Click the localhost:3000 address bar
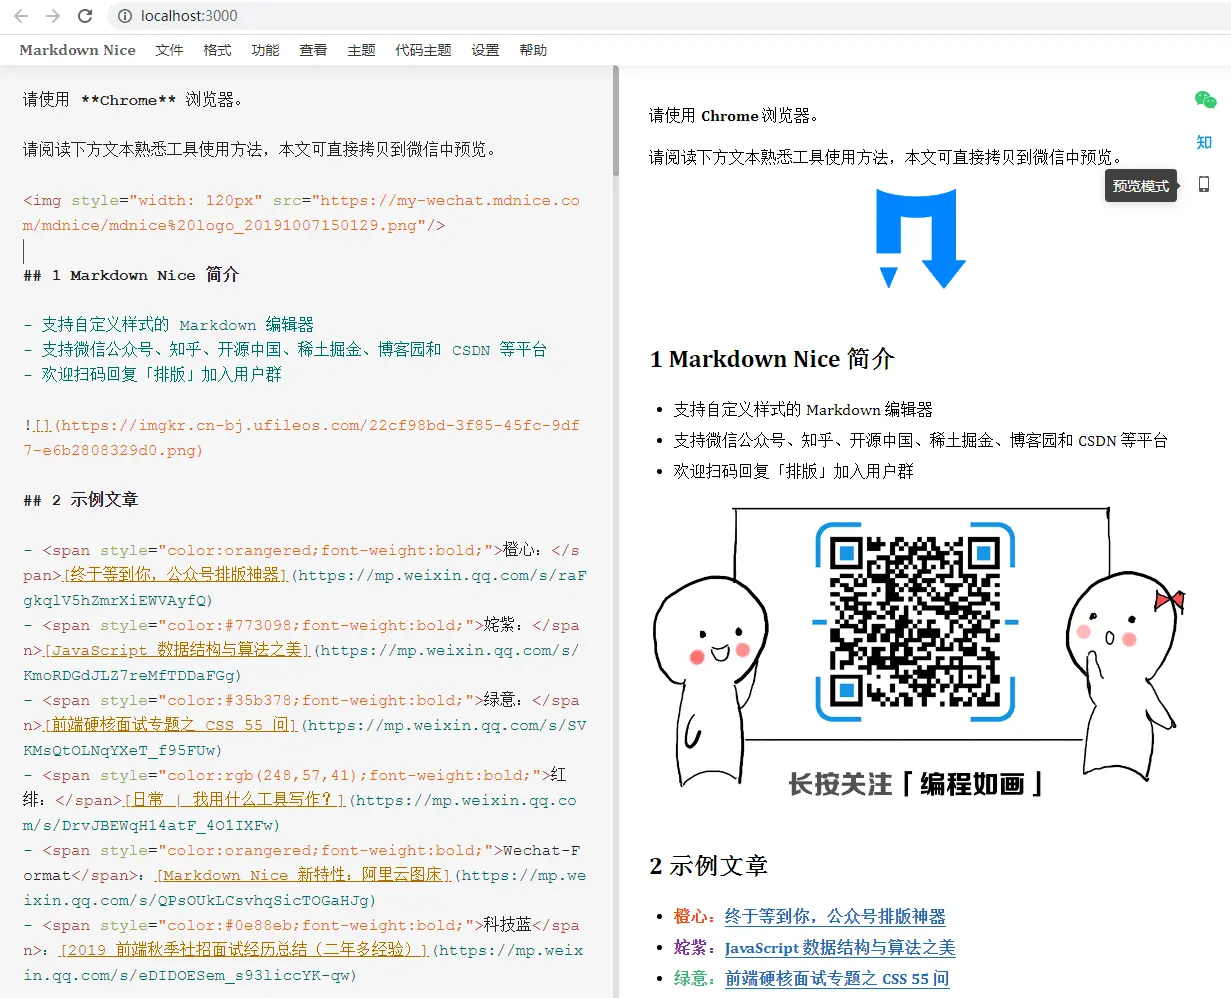This screenshot has width=1231, height=998. 189,16
